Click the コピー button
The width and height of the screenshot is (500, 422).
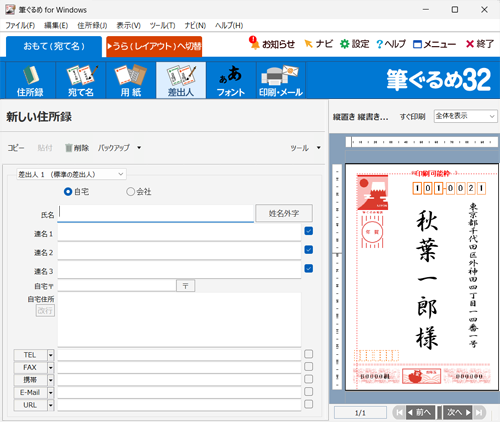pyautogui.click(x=16, y=148)
